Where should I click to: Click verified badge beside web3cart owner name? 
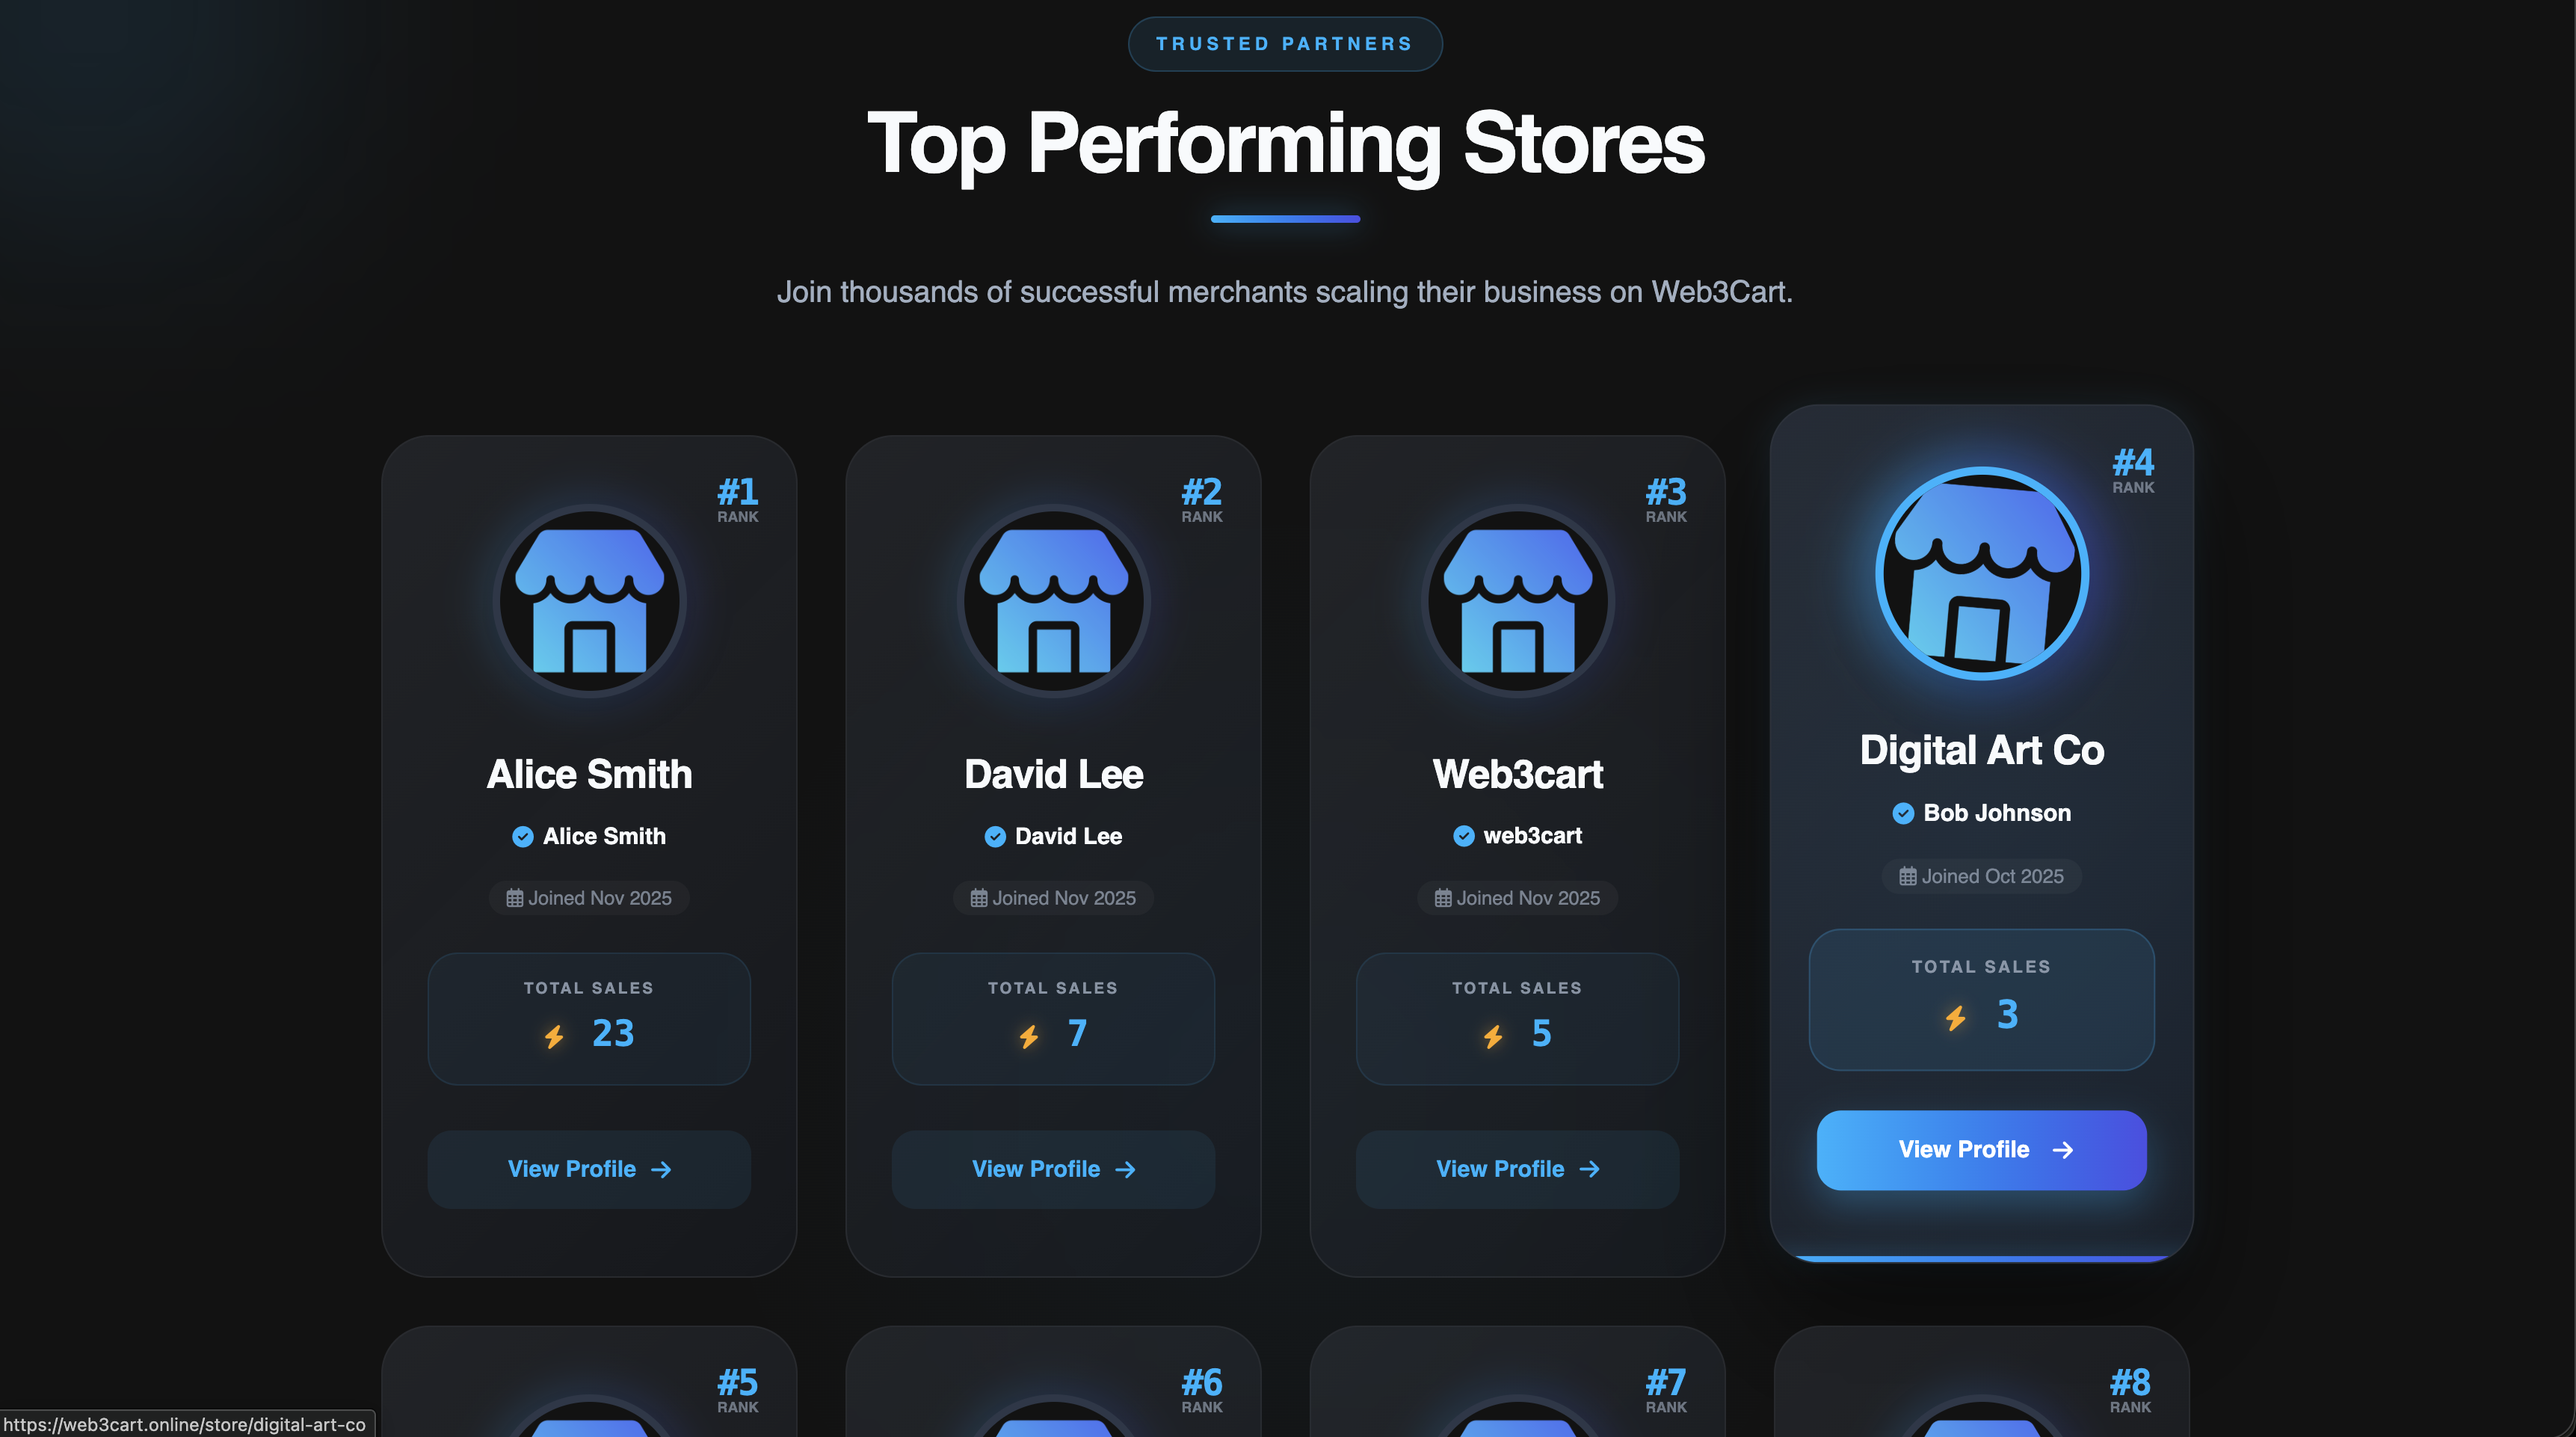click(1463, 836)
